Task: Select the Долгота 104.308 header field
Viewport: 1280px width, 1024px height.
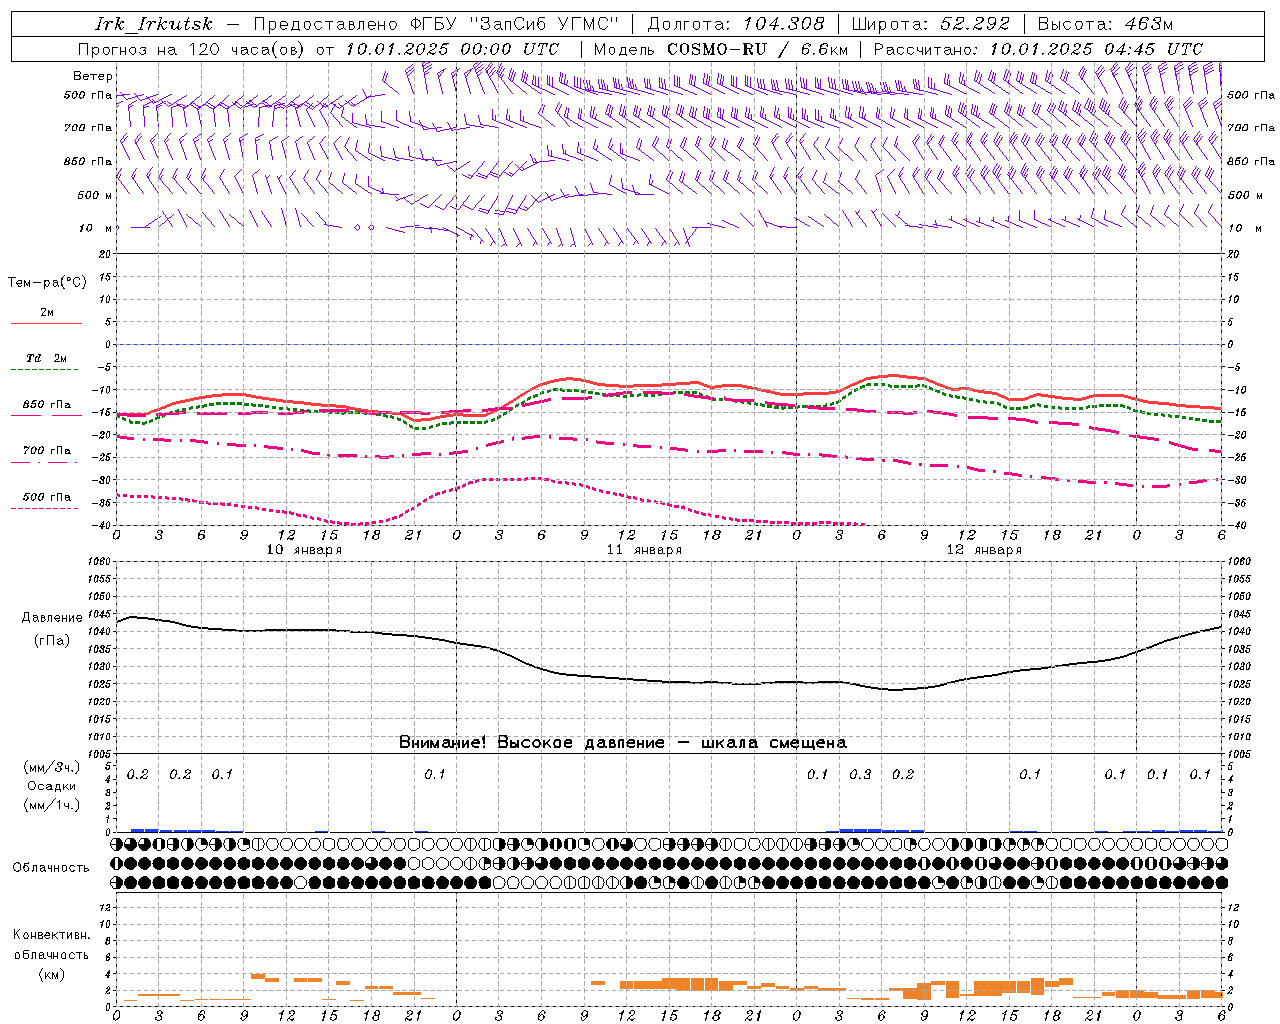Action: pyautogui.click(x=736, y=24)
